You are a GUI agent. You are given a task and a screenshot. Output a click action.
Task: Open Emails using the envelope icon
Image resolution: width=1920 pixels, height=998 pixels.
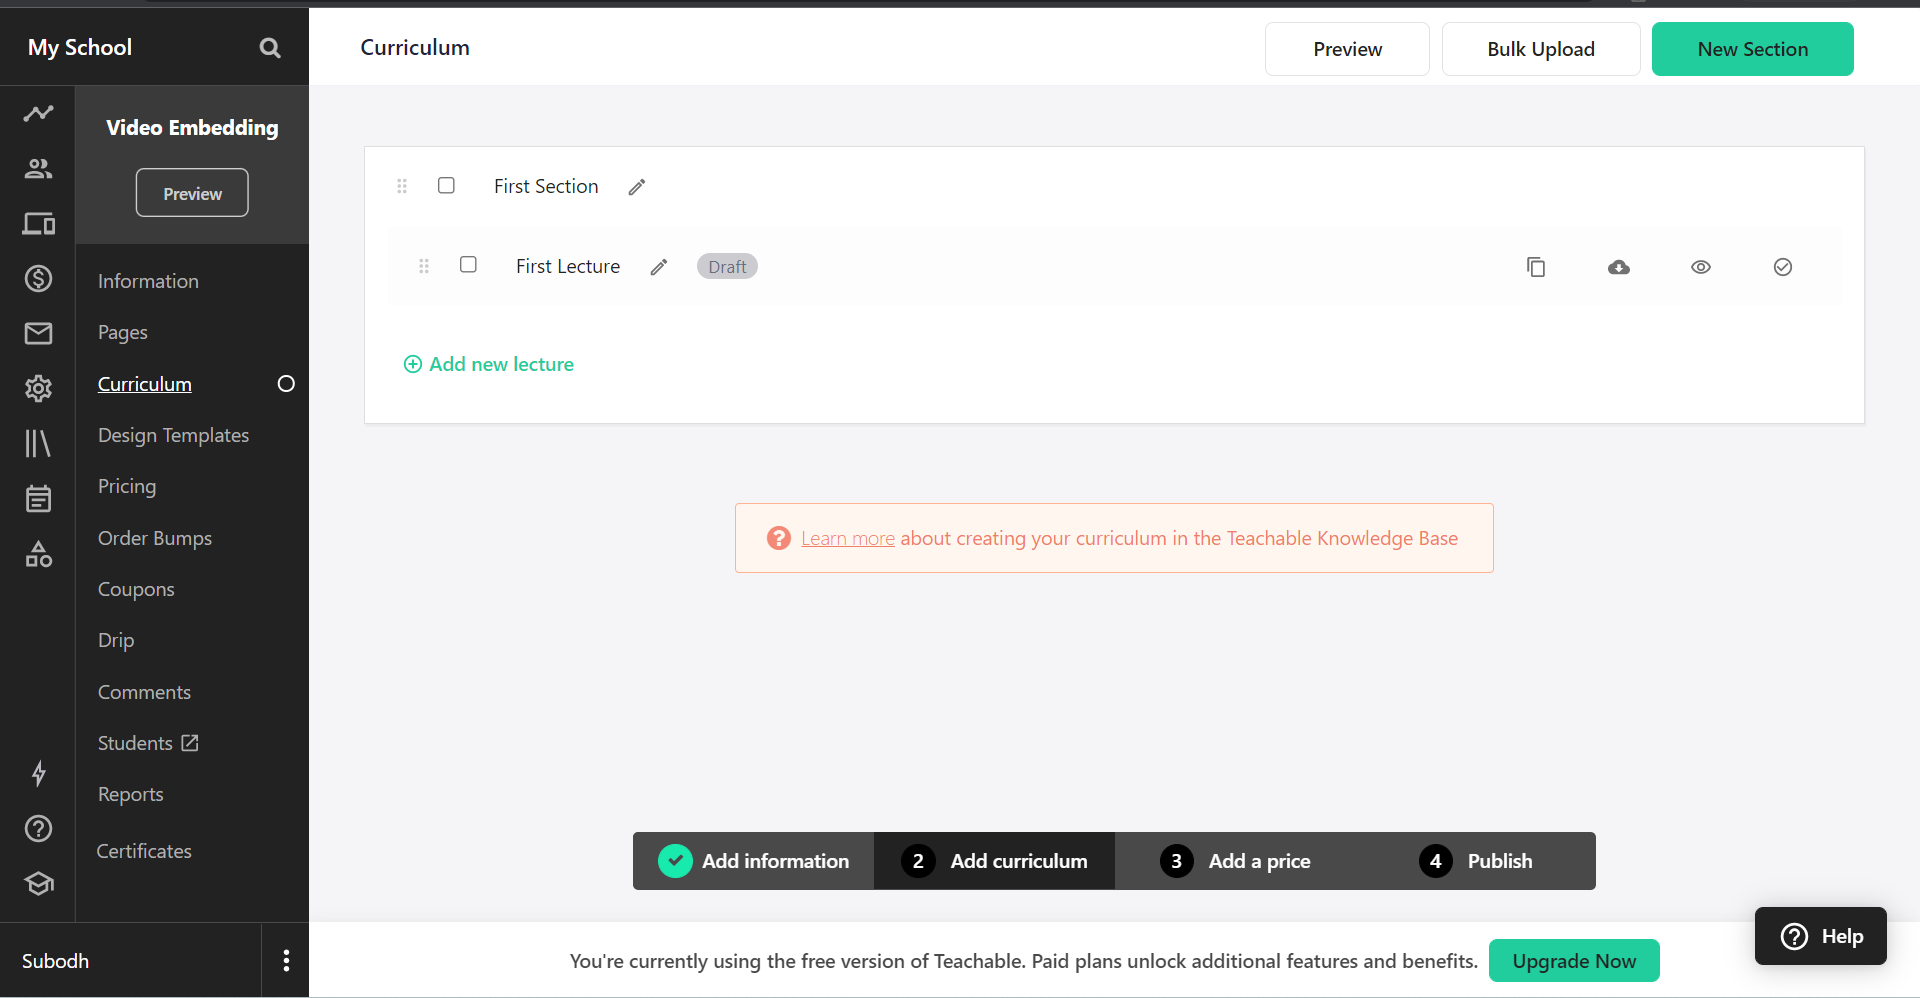pyautogui.click(x=37, y=333)
